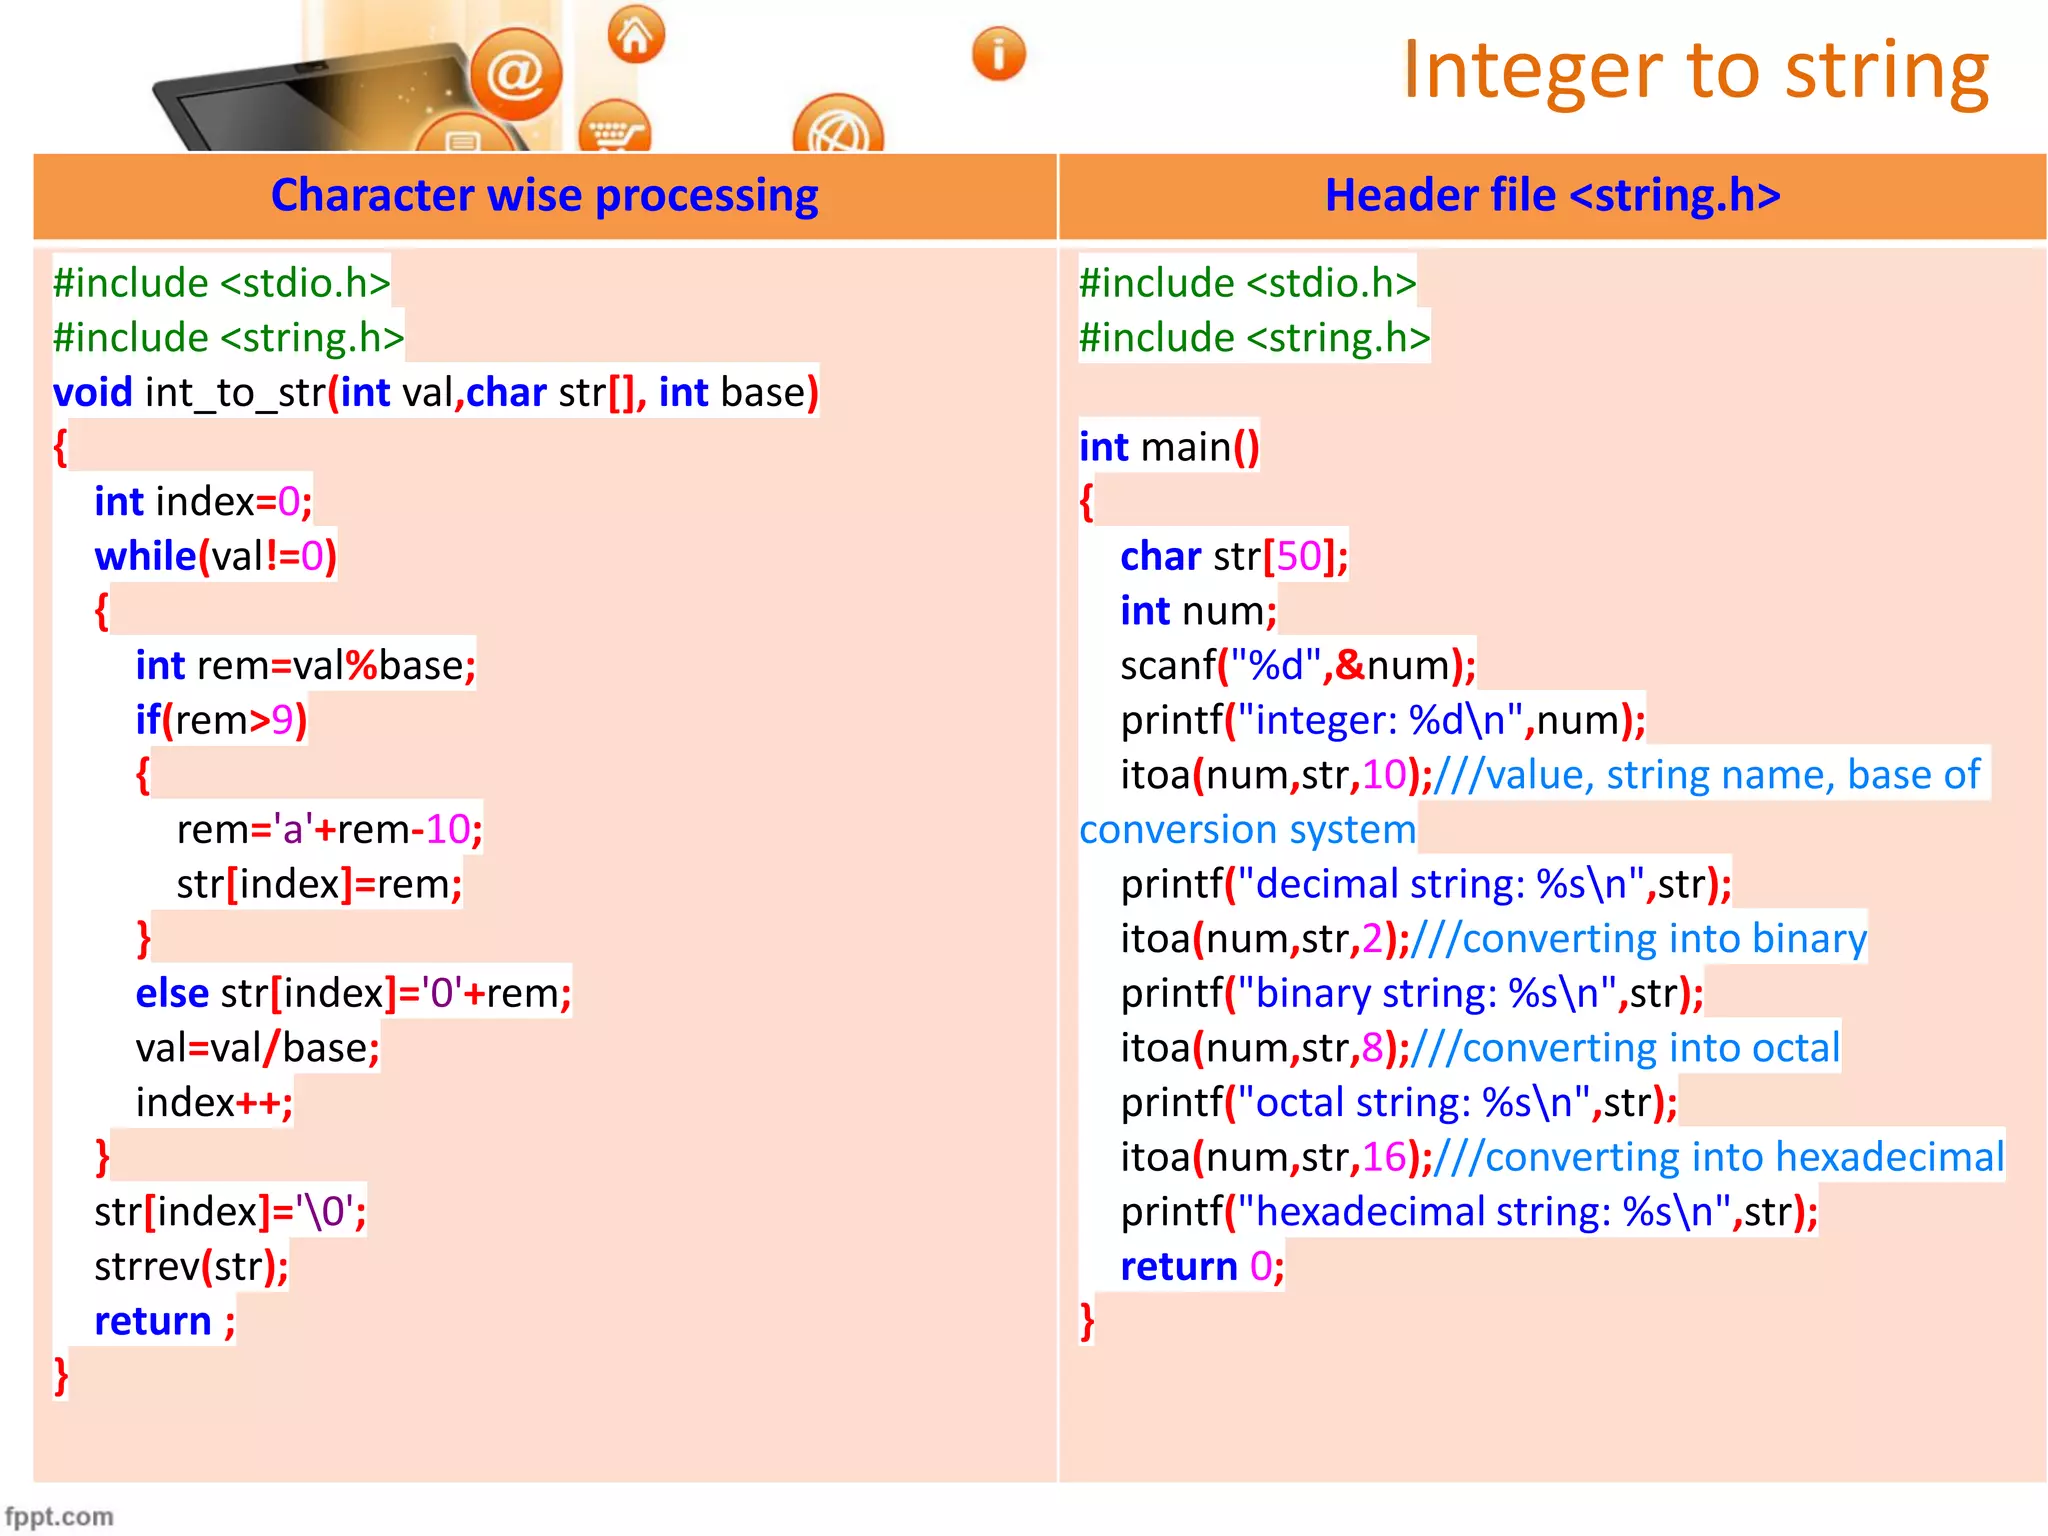Click the printf "integer: %d\n" line
Screen dimensions: 2048x1536
1383,720
